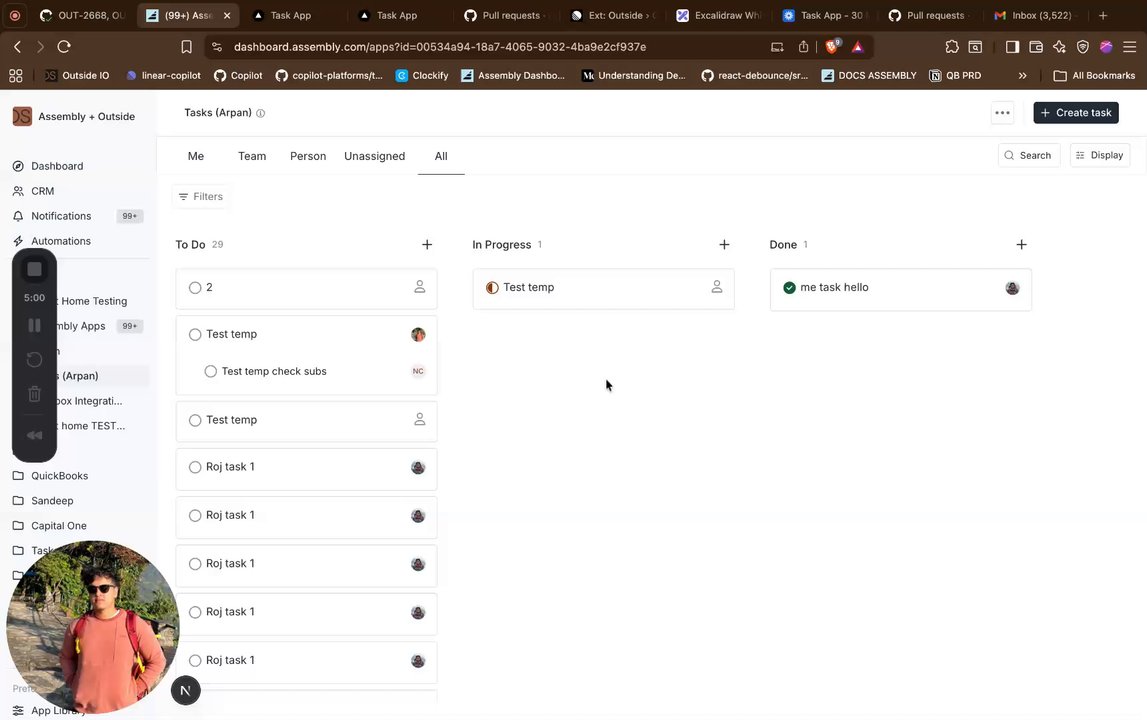Open CRM in the sidebar
Screen dimensions: 1147x720
coord(42,191)
